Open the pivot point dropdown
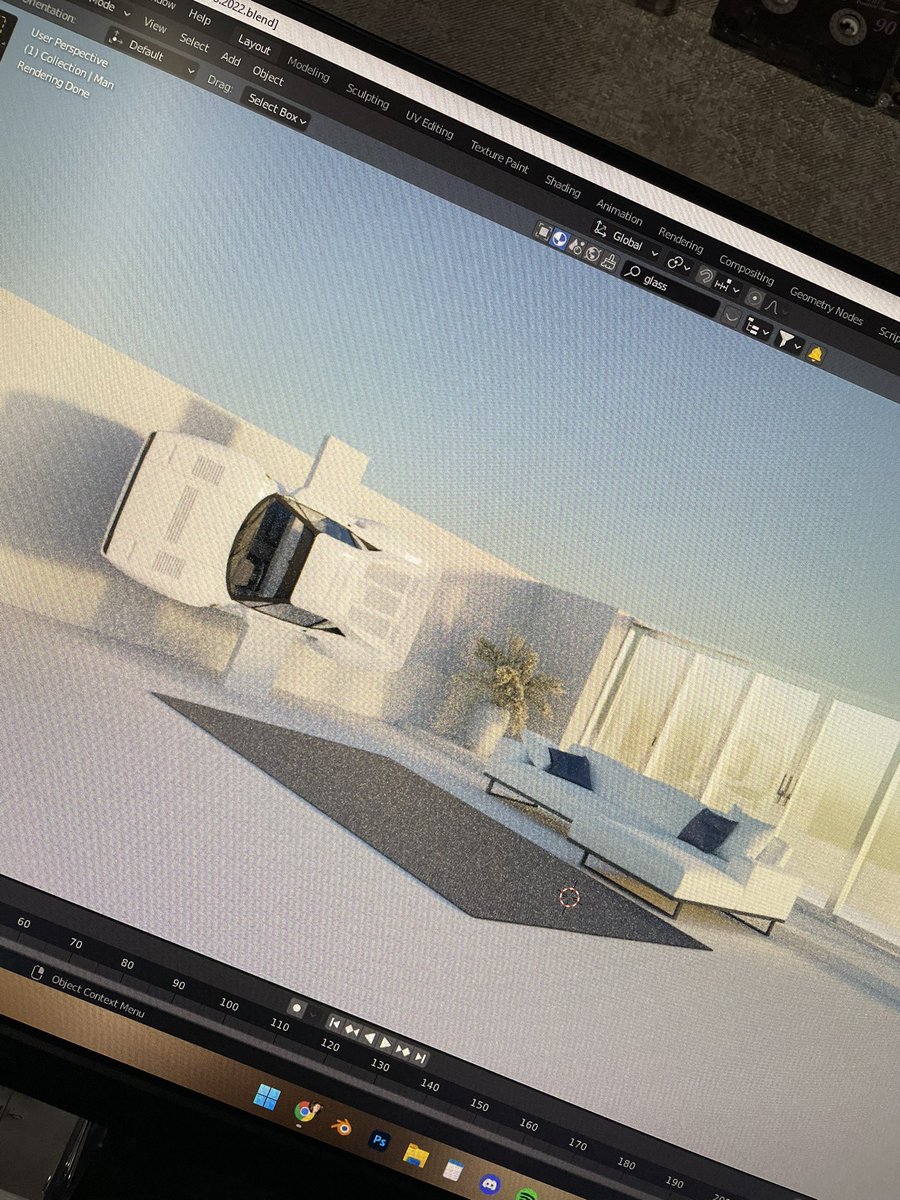Image resolution: width=900 pixels, height=1200 pixels. point(678,265)
